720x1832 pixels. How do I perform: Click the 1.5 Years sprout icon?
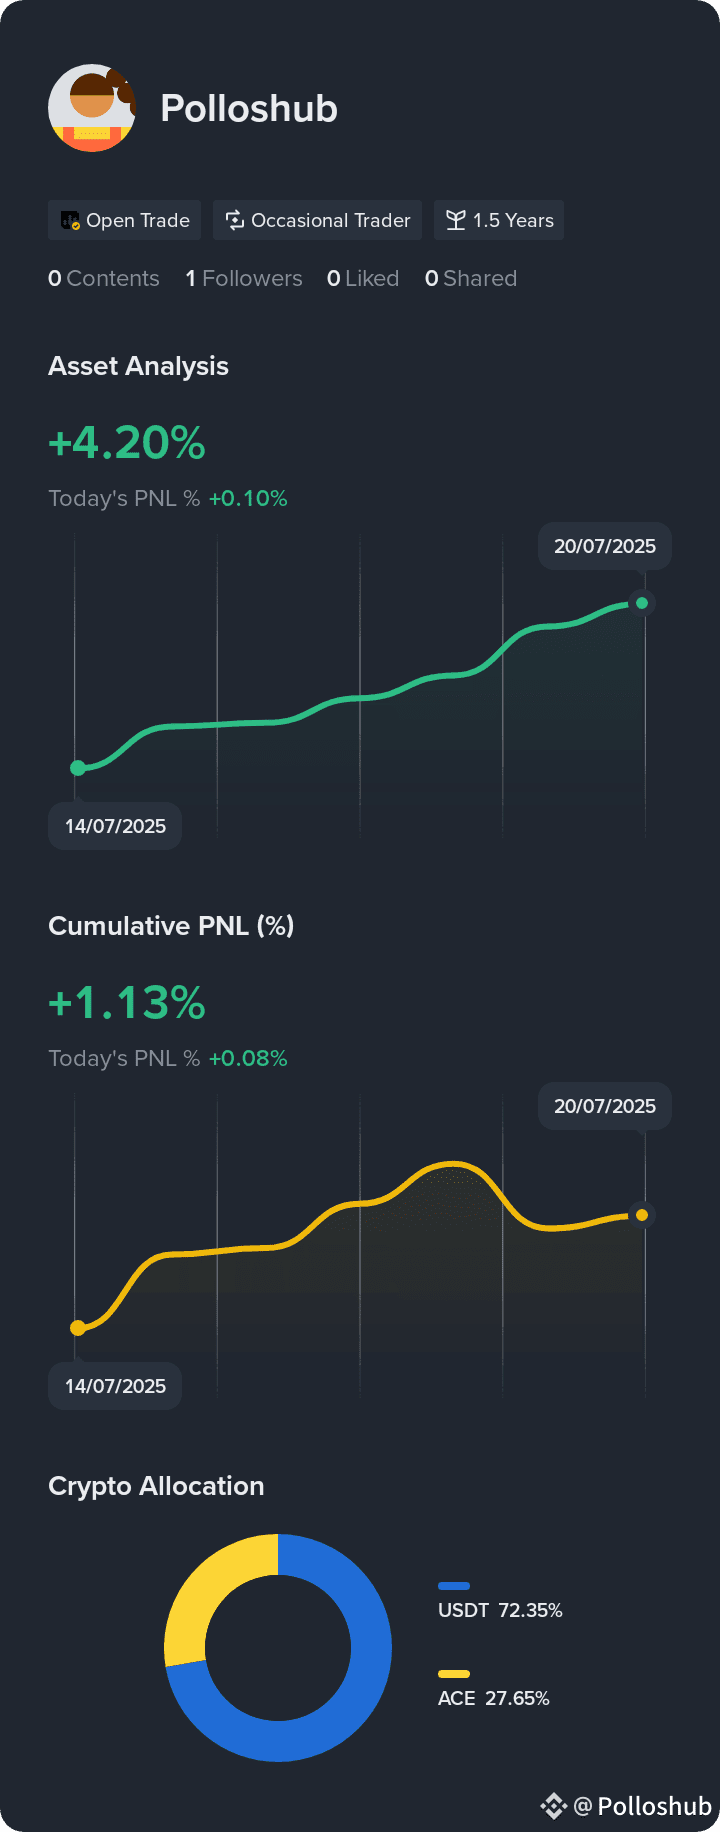pyautogui.click(x=456, y=220)
